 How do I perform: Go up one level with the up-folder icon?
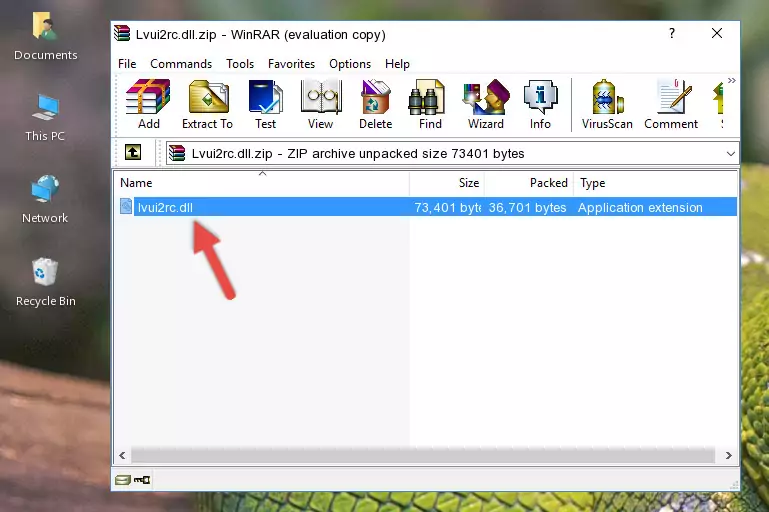[x=133, y=153]
